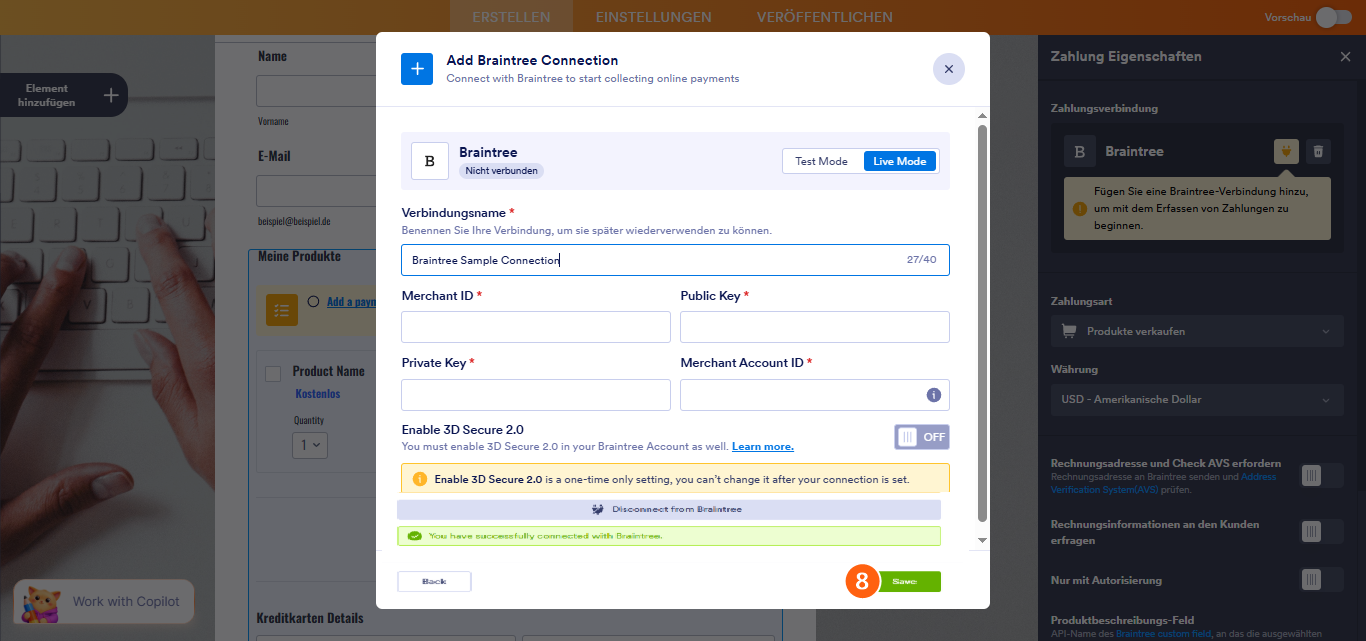The width and height of the screenshot is (1366, 641).
Task: Close the Add Braintree Connection dialog
Action: (x=948, y=69)
